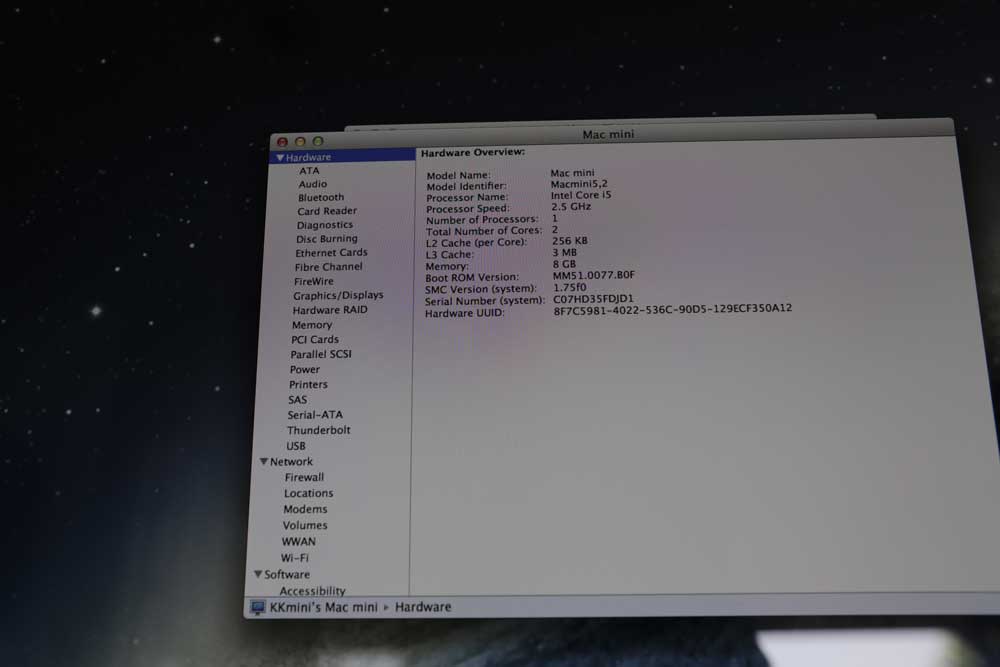Image resolution: width=1000 pixels, height=667 pixels.
Task: Open the FireWire entry
Action: pyautogui.click(x=313, y=282)
